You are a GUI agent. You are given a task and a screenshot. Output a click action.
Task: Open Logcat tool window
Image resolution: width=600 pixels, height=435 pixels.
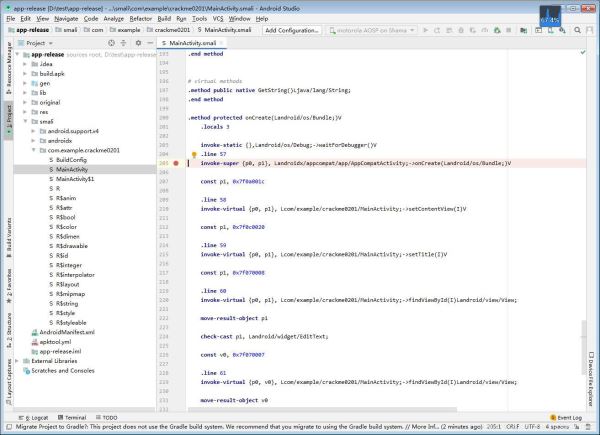point(32,417)
